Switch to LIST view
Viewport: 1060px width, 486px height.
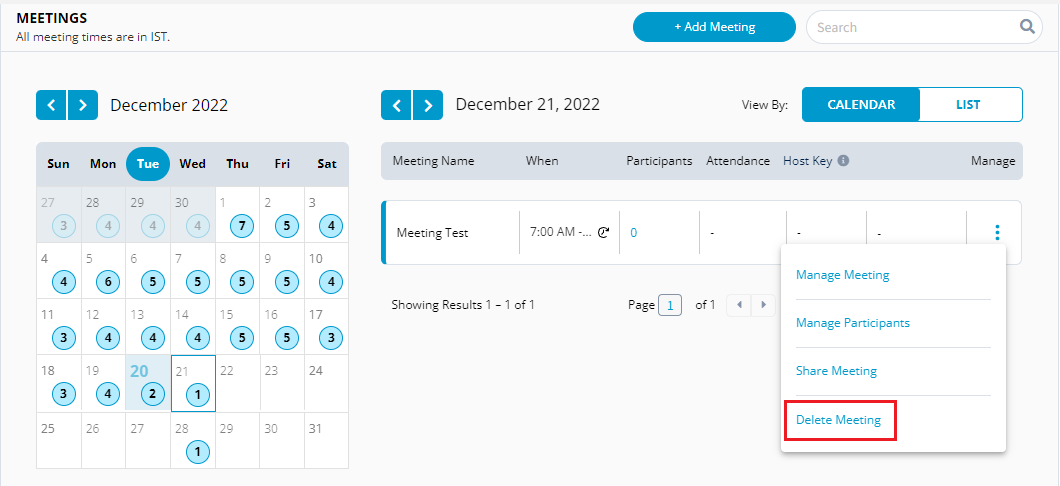point(968,105)
